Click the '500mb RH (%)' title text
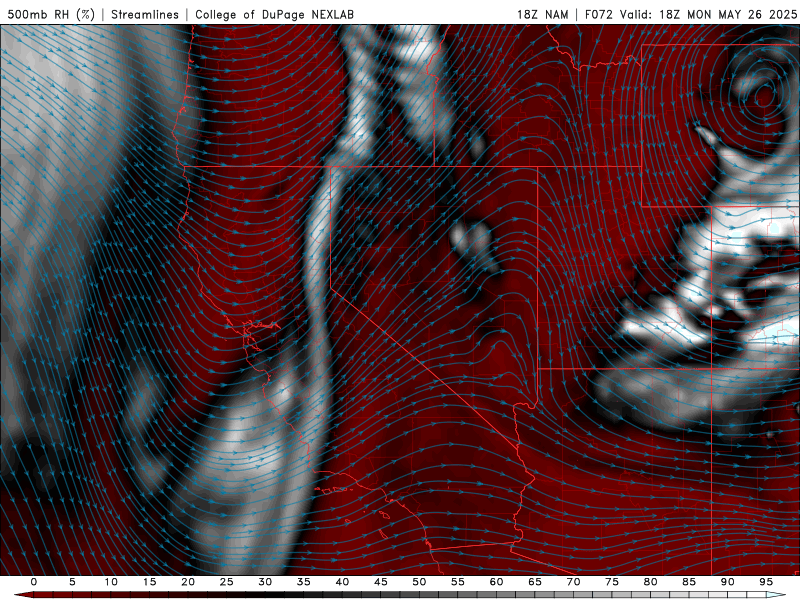This screenshot has height=600, width=800. click(51, 14)
